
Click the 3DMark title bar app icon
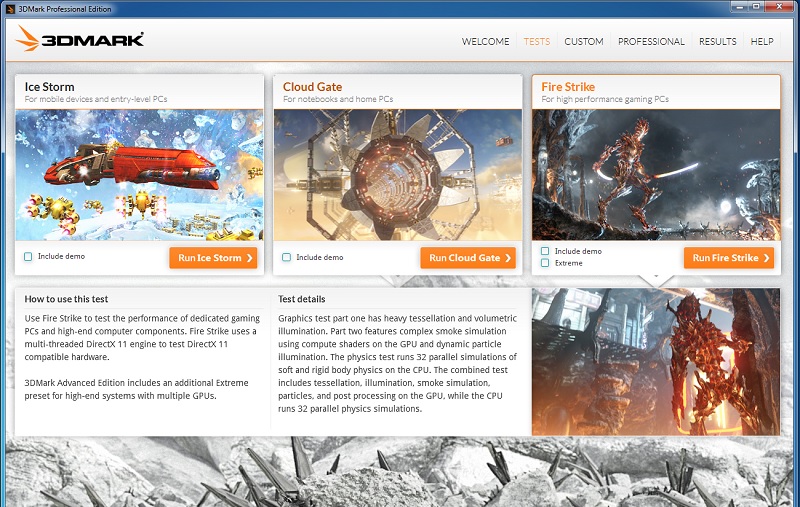11,9
